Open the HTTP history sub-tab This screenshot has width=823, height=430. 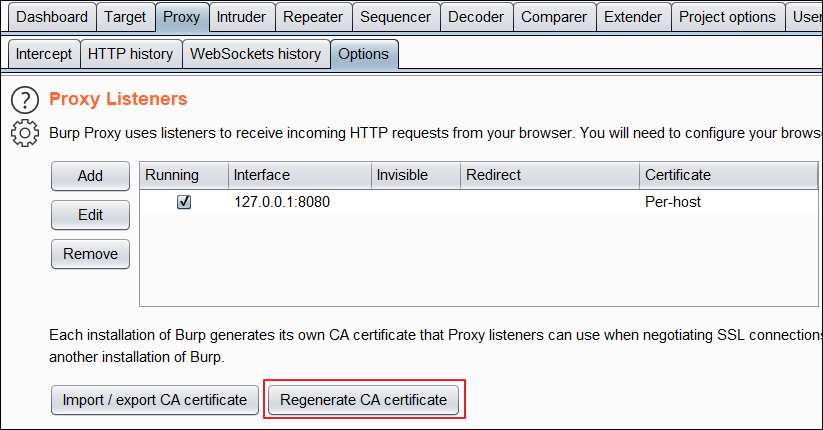[x=131, y=54]
